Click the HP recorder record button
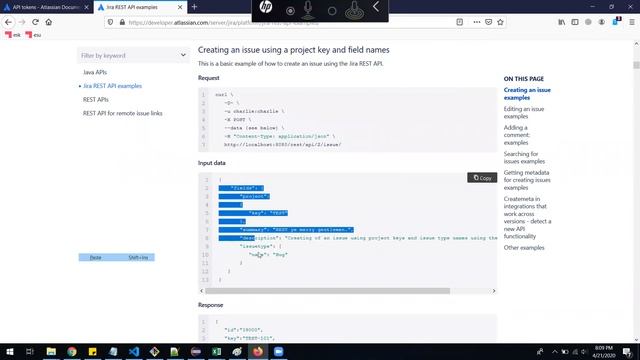The image size is (640, 360). tap(290, 11)
